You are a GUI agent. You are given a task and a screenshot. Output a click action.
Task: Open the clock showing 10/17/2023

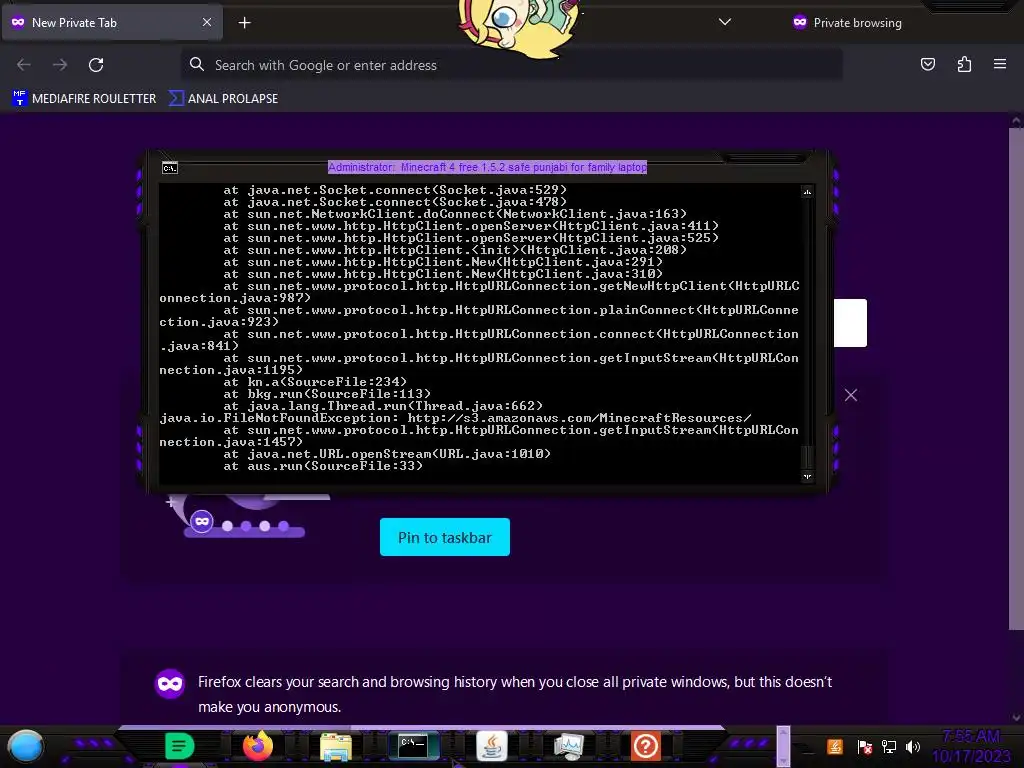click(x=971, y=746)
